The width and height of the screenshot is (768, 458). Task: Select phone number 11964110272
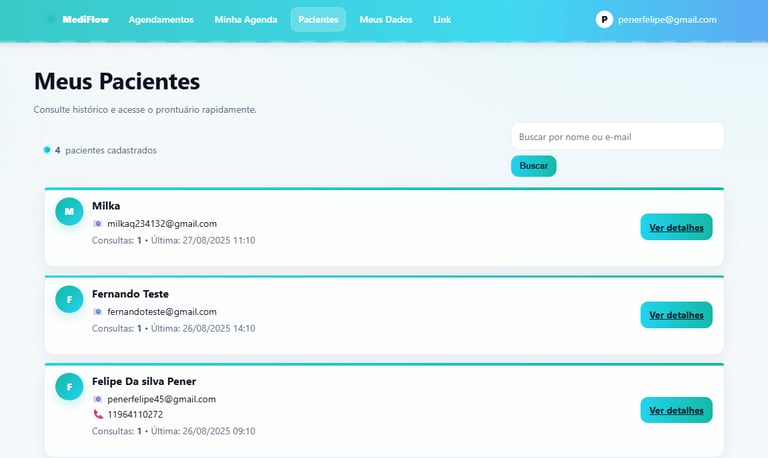coord(135,414)
